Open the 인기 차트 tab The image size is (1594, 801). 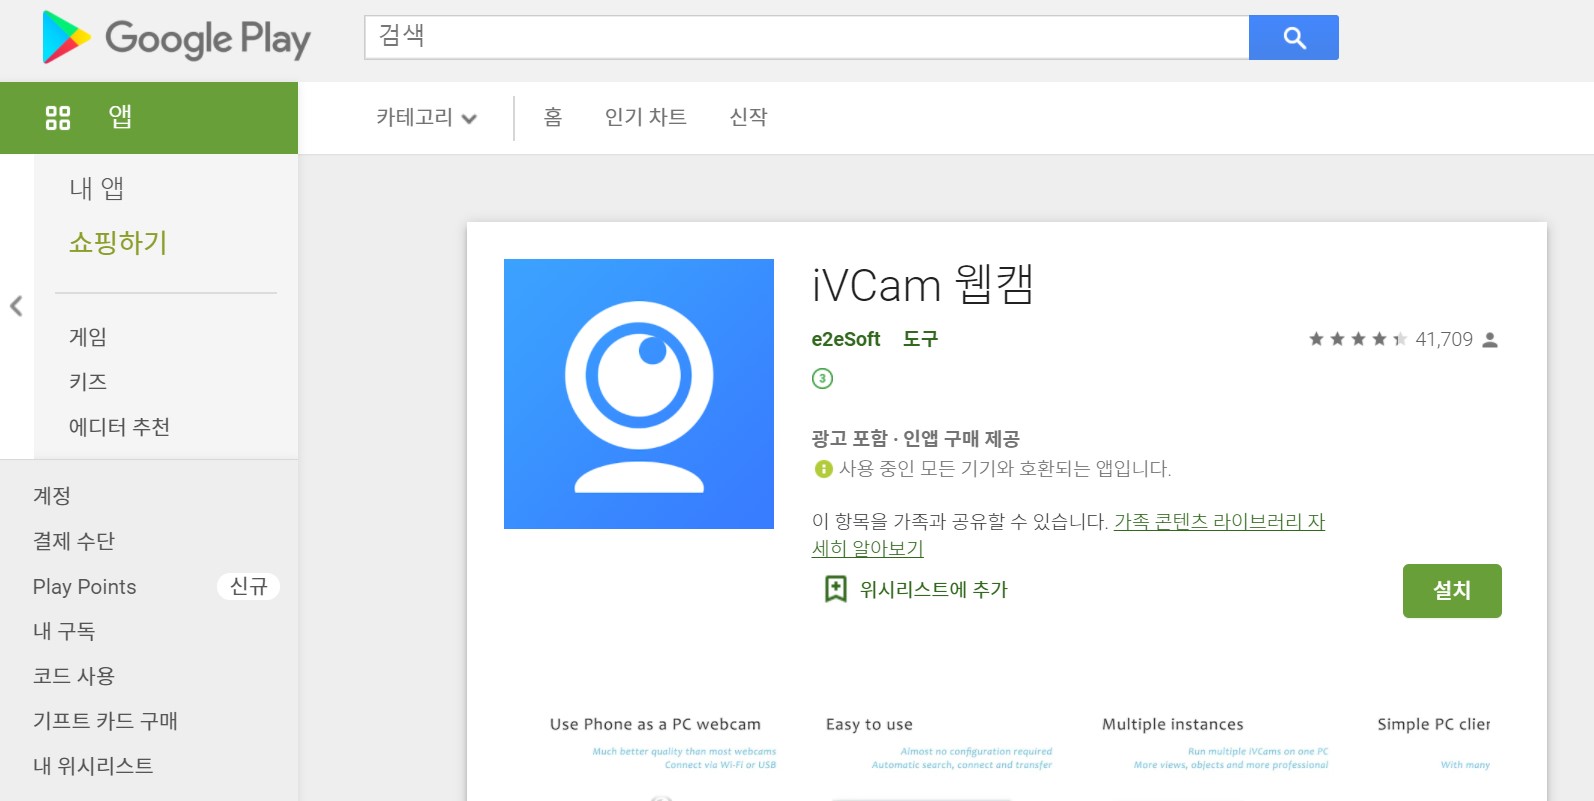pyautogui.click(x=646, y=117)
